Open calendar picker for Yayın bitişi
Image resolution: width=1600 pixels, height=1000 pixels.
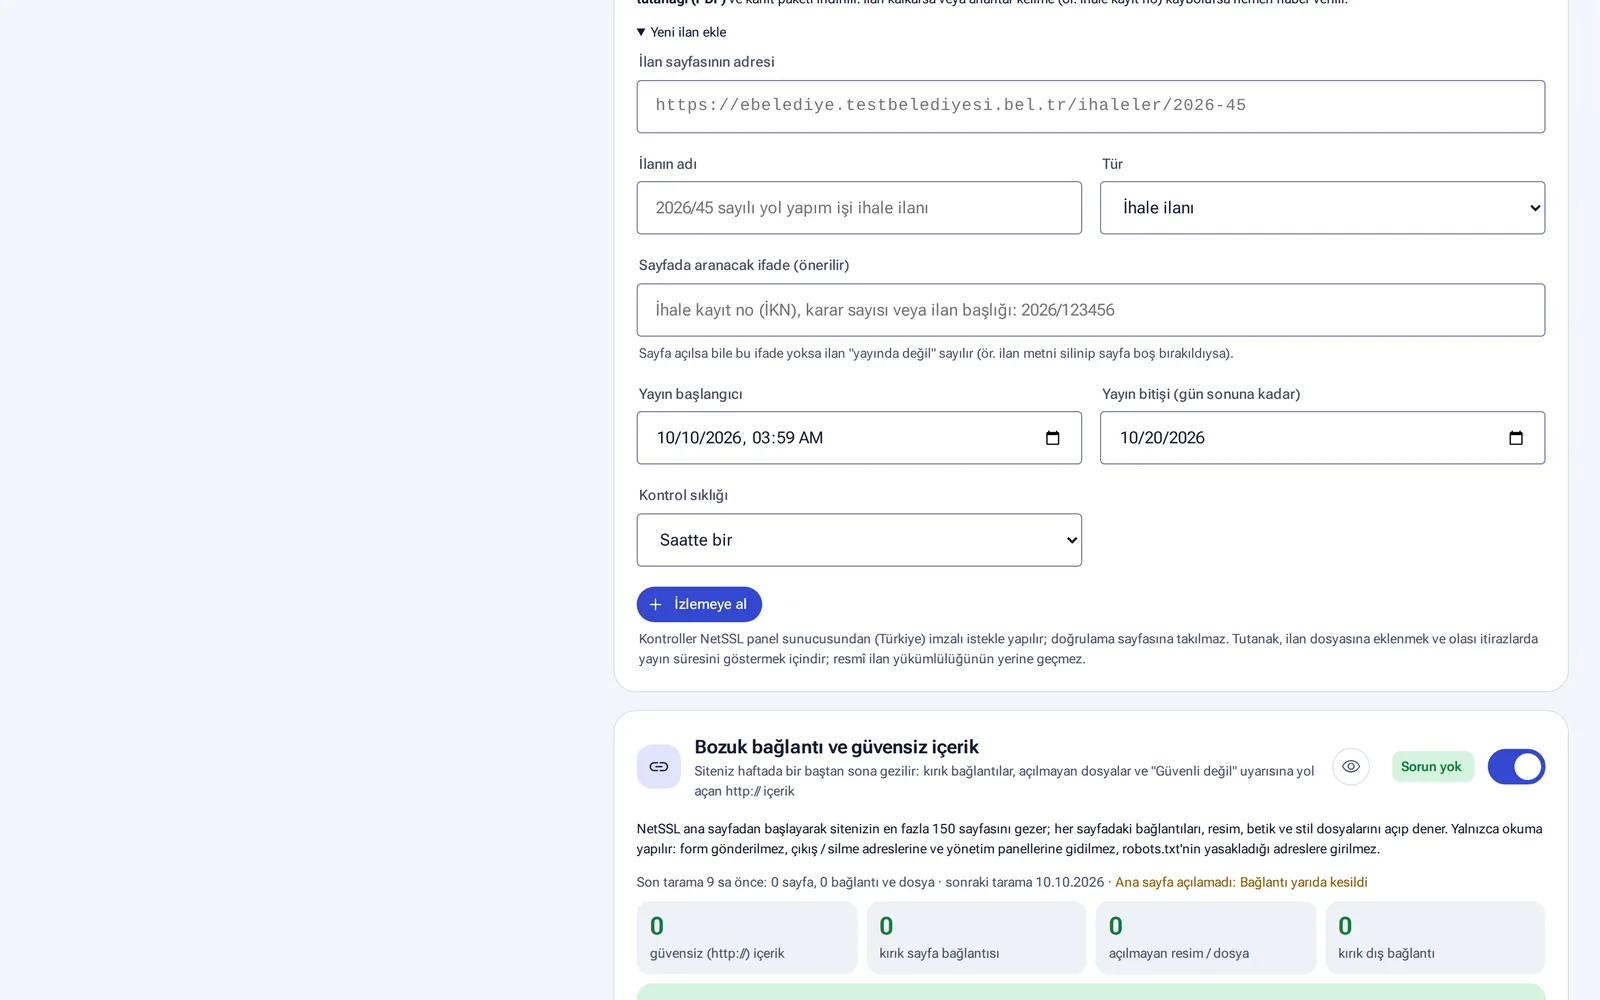point(1515,438)
